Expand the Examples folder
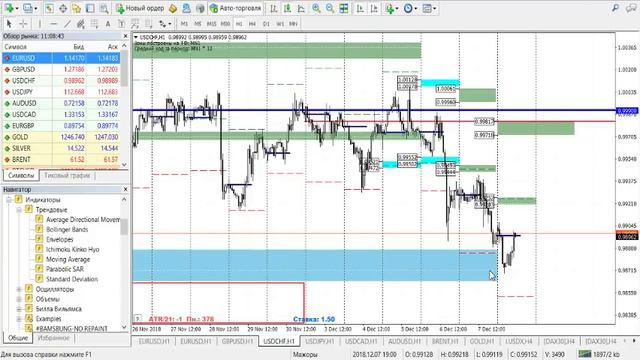Screen dimensions: 640x360 pos(19,319)
